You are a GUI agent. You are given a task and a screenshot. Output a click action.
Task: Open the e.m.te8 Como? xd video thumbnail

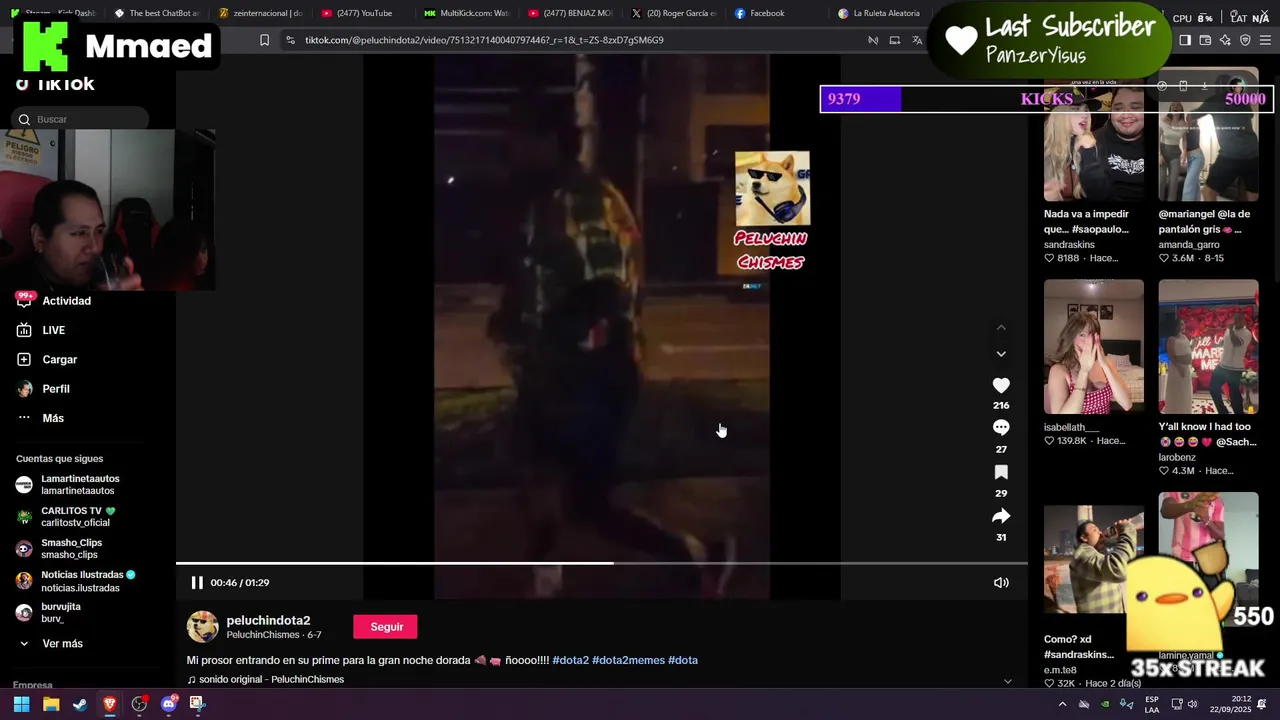(1093, 559)
